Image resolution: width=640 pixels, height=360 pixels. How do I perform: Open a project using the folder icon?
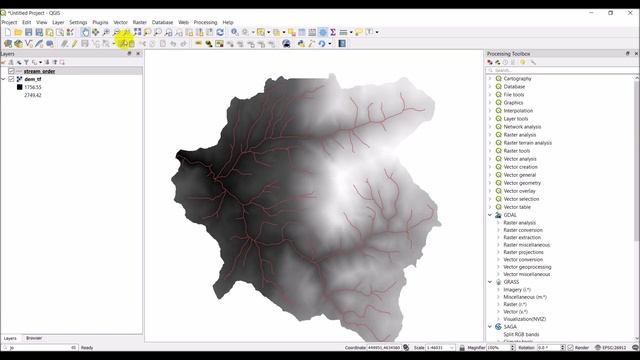tap(18, 32)
